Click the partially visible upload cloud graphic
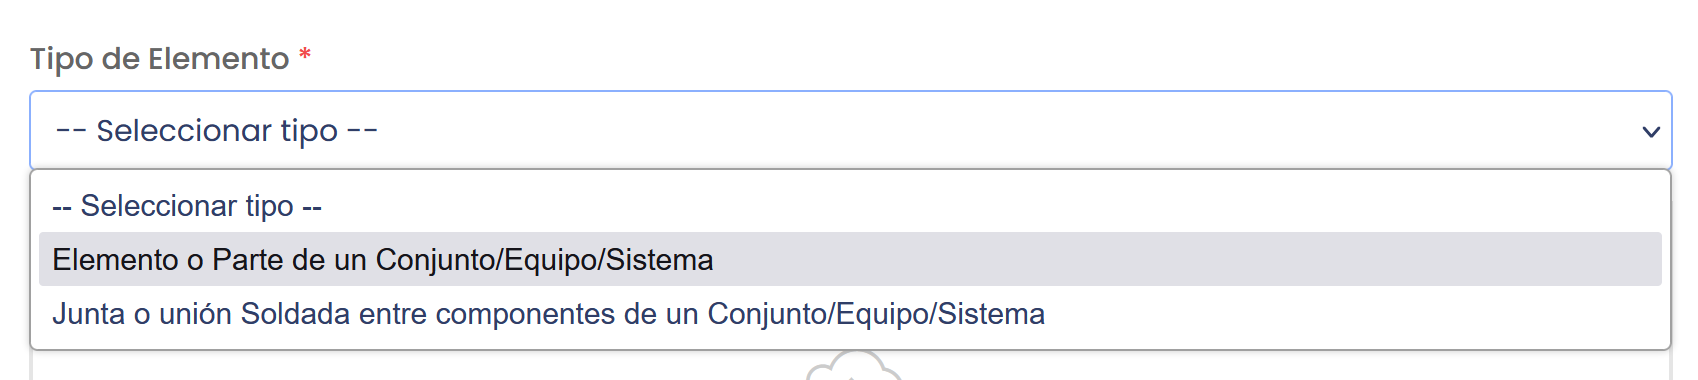This screenshot has width=1698, height=380. click(854, 366)
